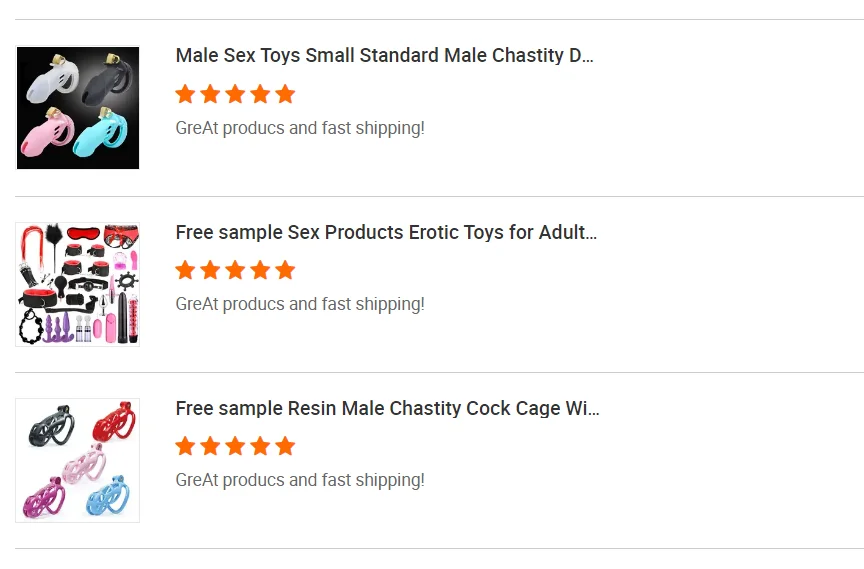The height and width of the screenshot is (569, 864).
Task: Click the first star of the first review
Action: (x=185, y=94)
